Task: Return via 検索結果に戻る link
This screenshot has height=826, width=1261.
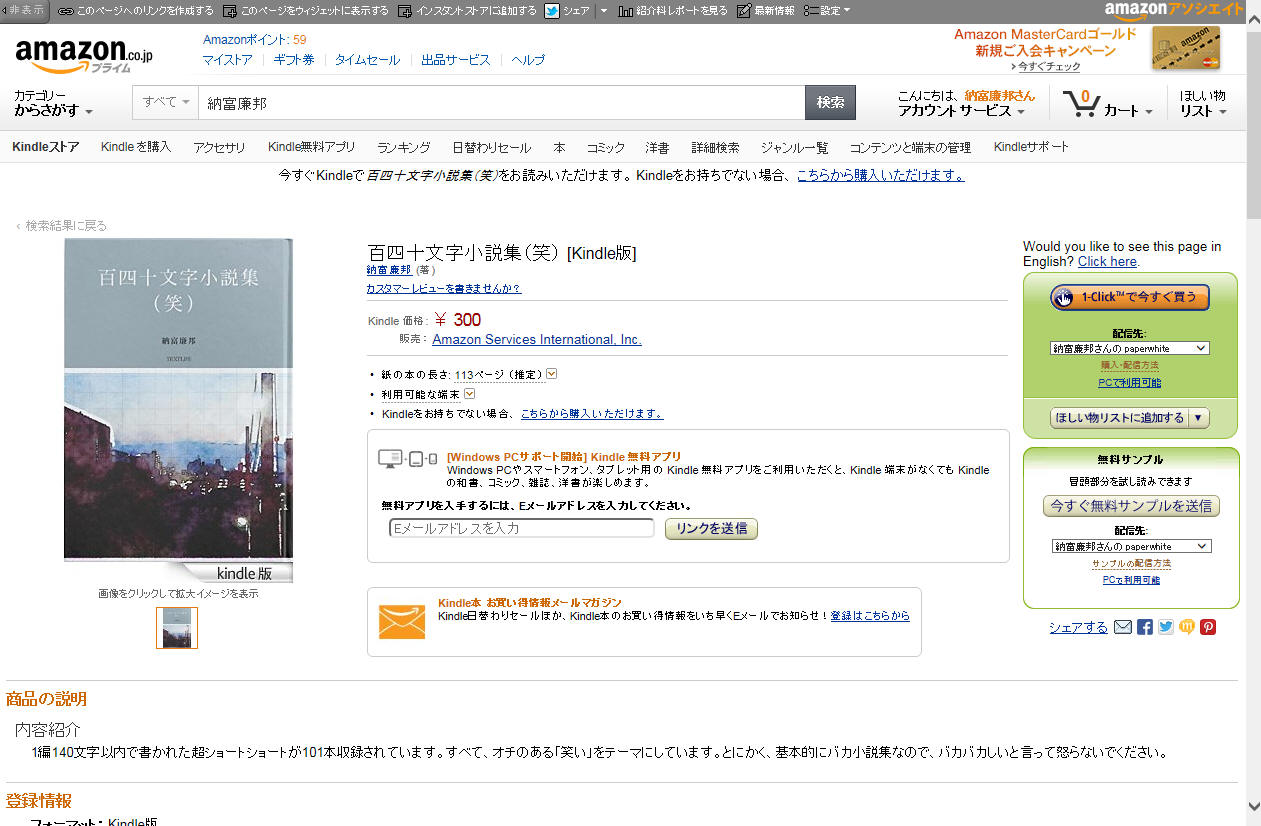Action: (62, 226)
